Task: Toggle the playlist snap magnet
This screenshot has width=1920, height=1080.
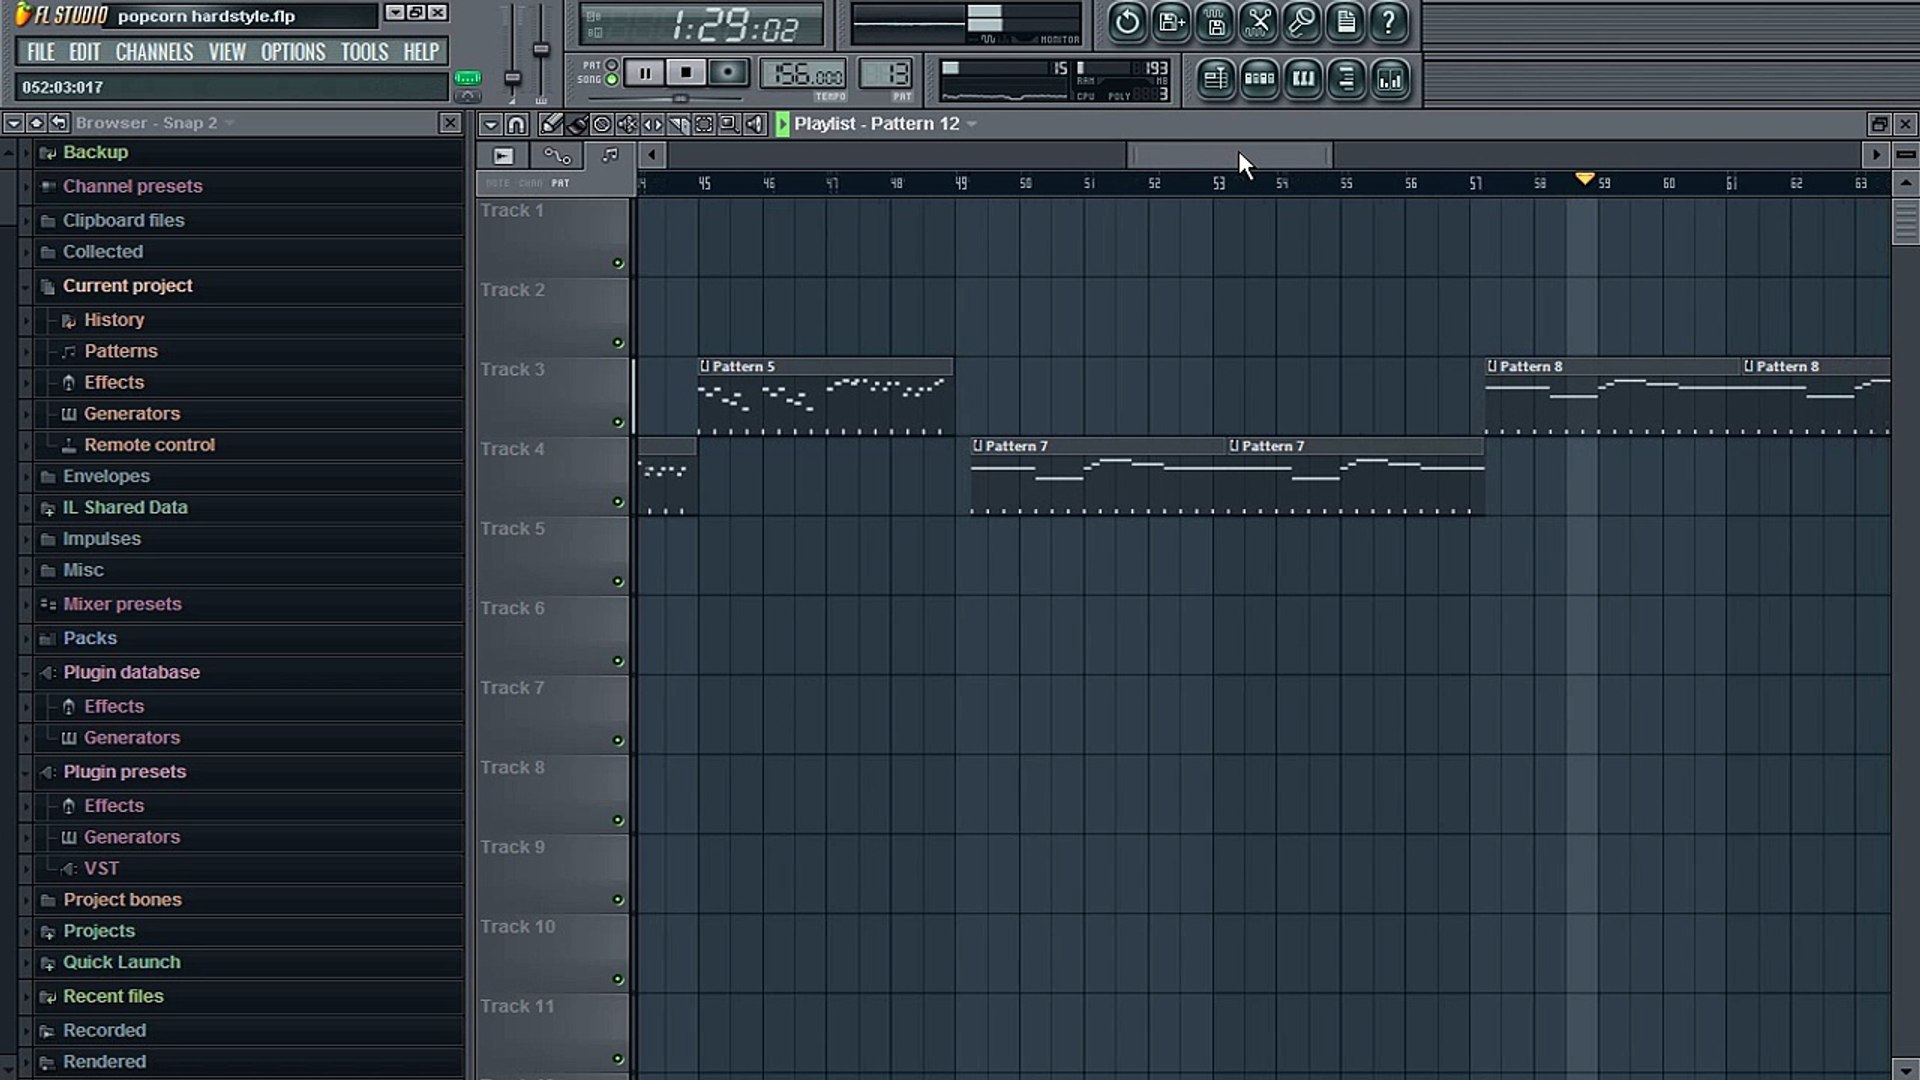Action: click(x=516, y=124)
